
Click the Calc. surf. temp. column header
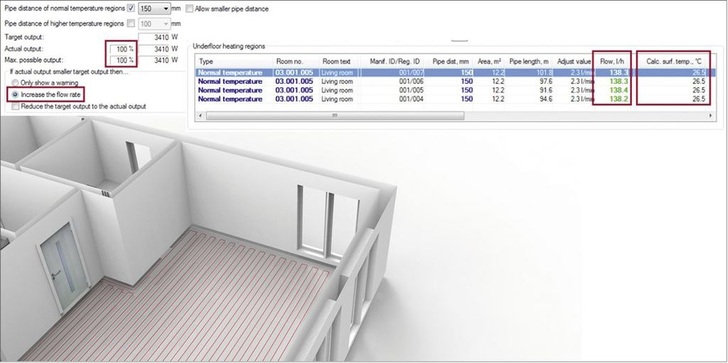(x=676, y=61)
